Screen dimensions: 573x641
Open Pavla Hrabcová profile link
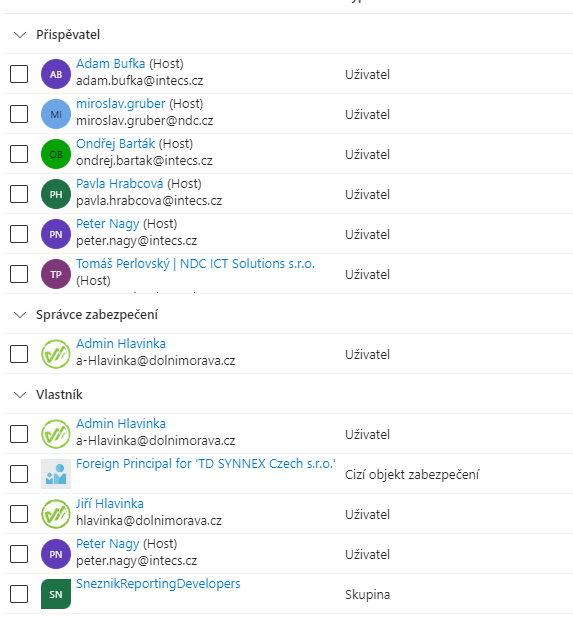click(119, 184)
